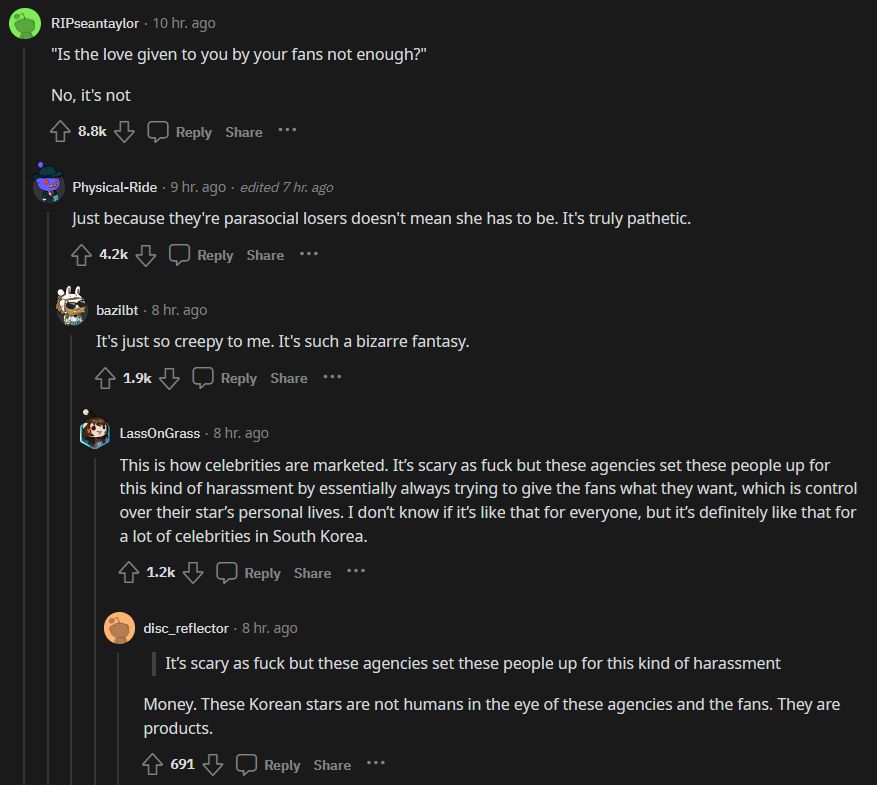
Task: Click the 8.8k vote count
Action: click(x=91, y=131)
